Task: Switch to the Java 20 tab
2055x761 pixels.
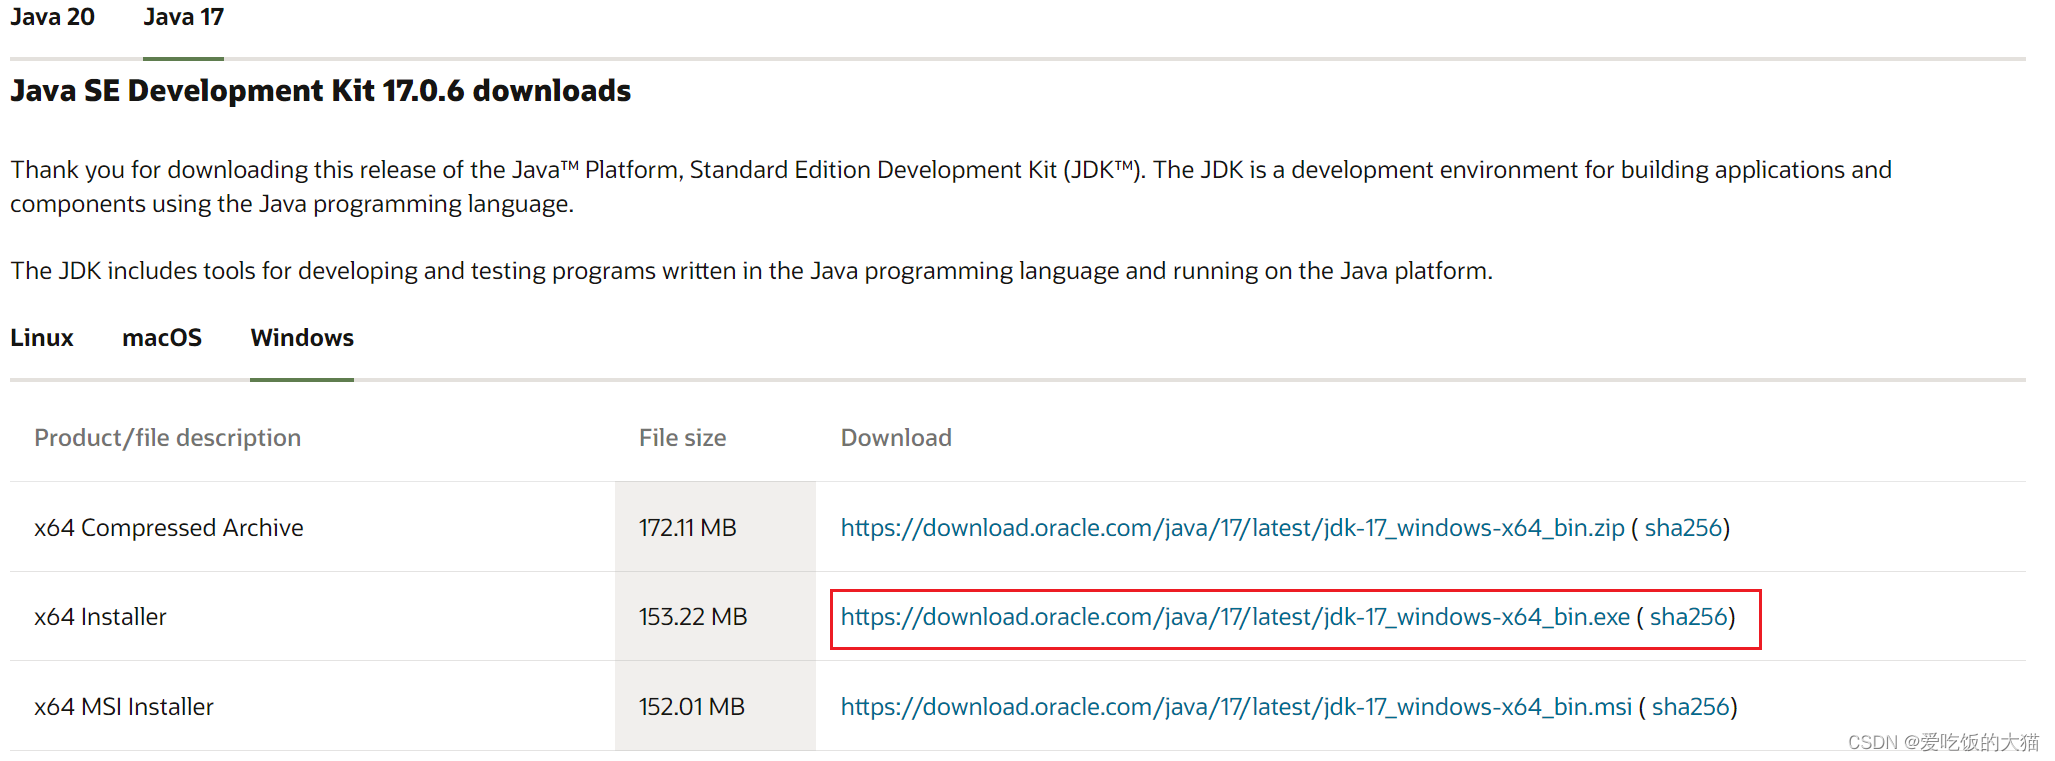Action: 52,17
